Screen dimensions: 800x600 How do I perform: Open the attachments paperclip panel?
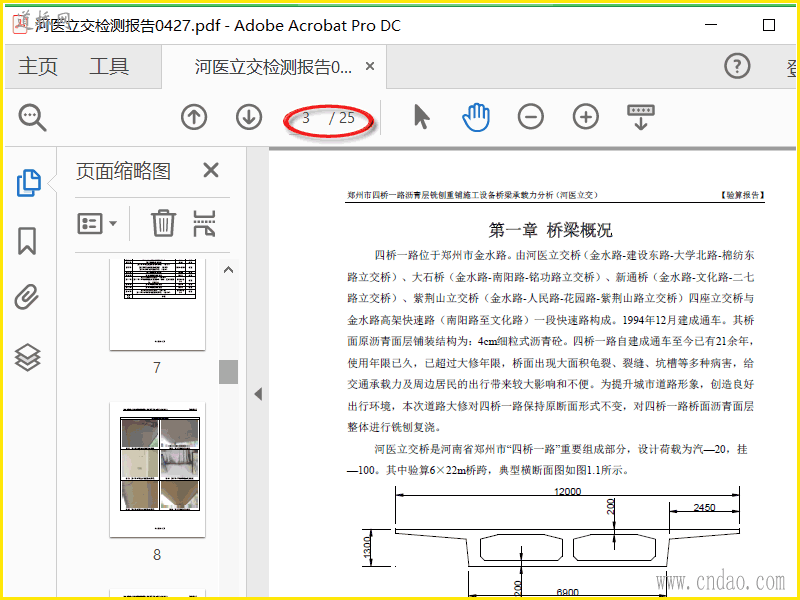coord(27,297)
